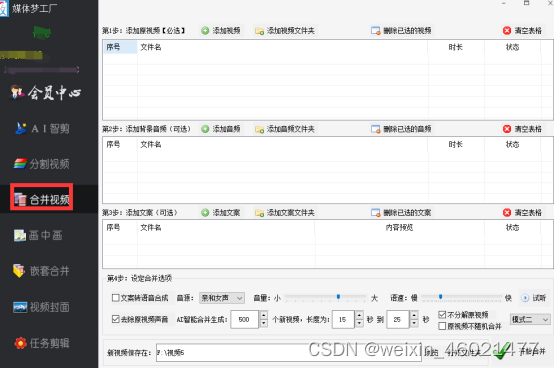Increase the minimum length of 15 seconds
The image size is (554, 368).
[359, 315]
